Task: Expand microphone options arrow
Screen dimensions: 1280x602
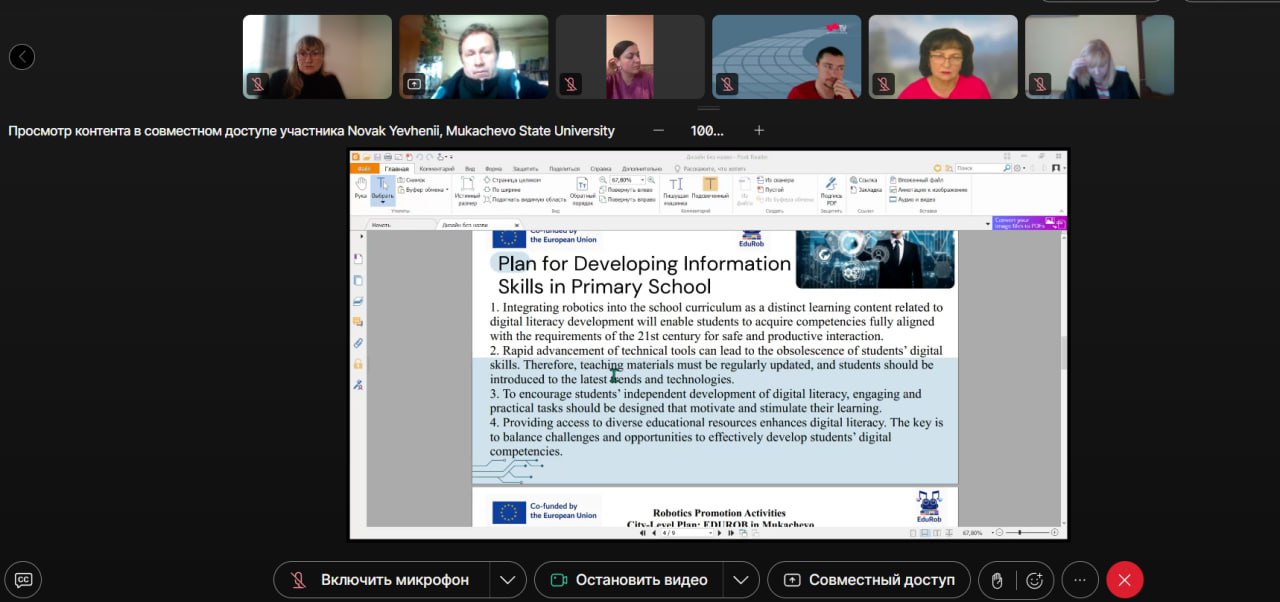Action: 508,580
